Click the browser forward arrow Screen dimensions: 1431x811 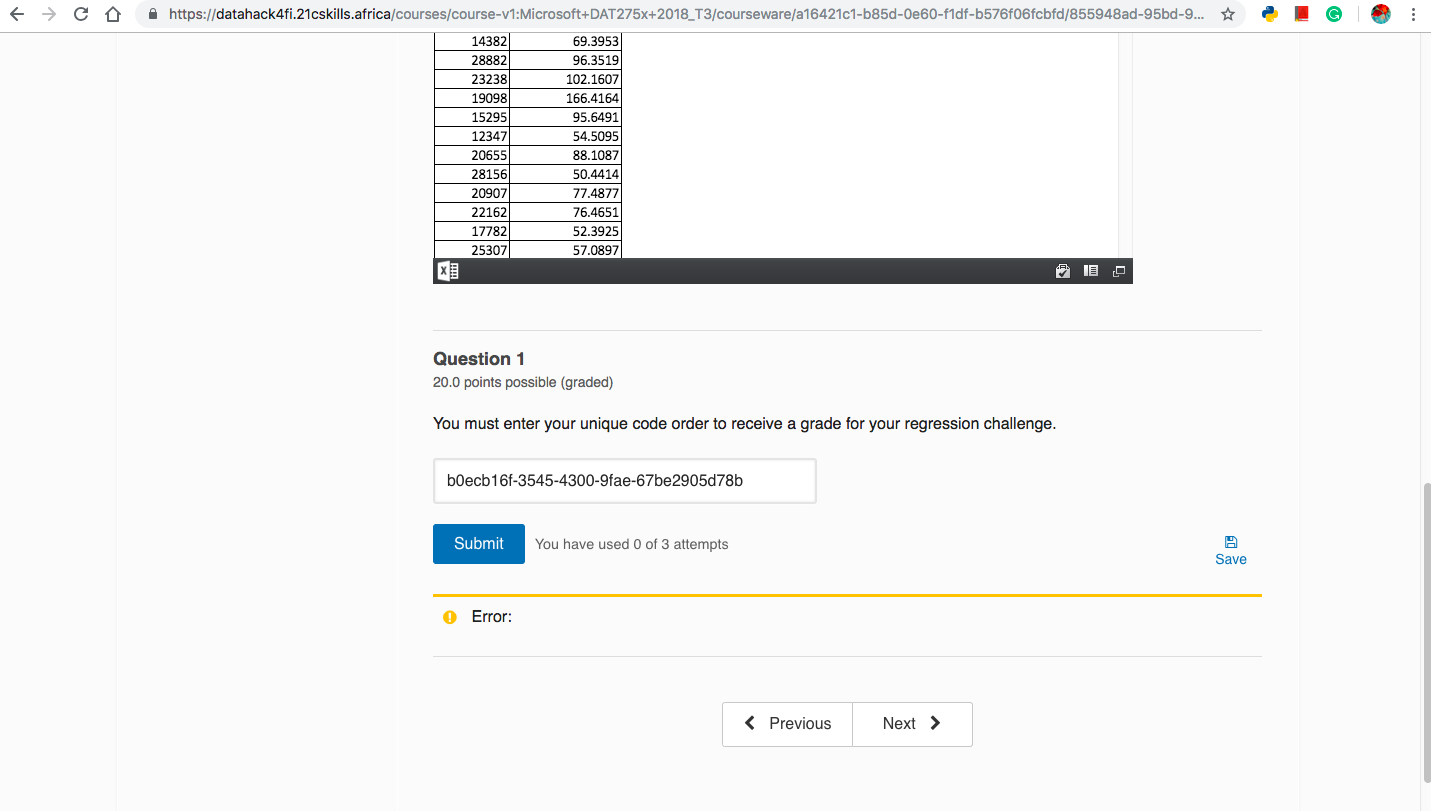[49, 15]
